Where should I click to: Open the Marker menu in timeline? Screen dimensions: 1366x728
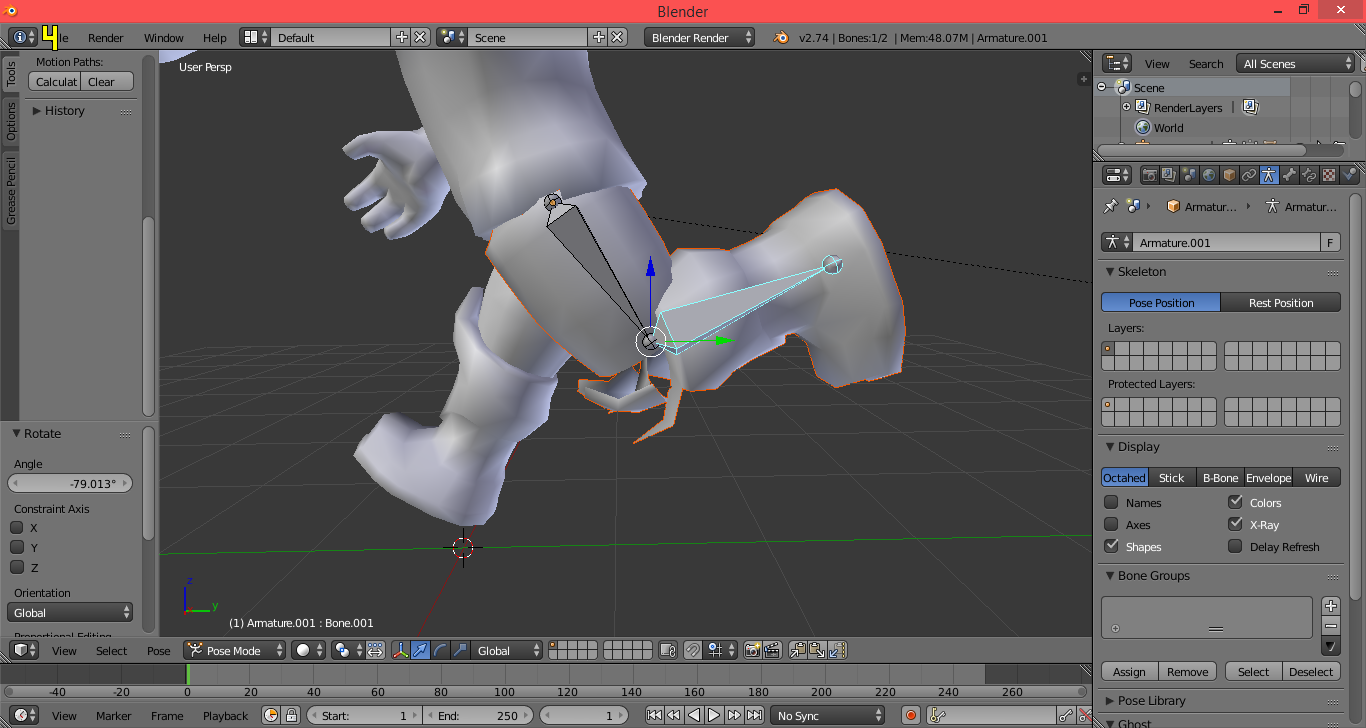[114, 715]
